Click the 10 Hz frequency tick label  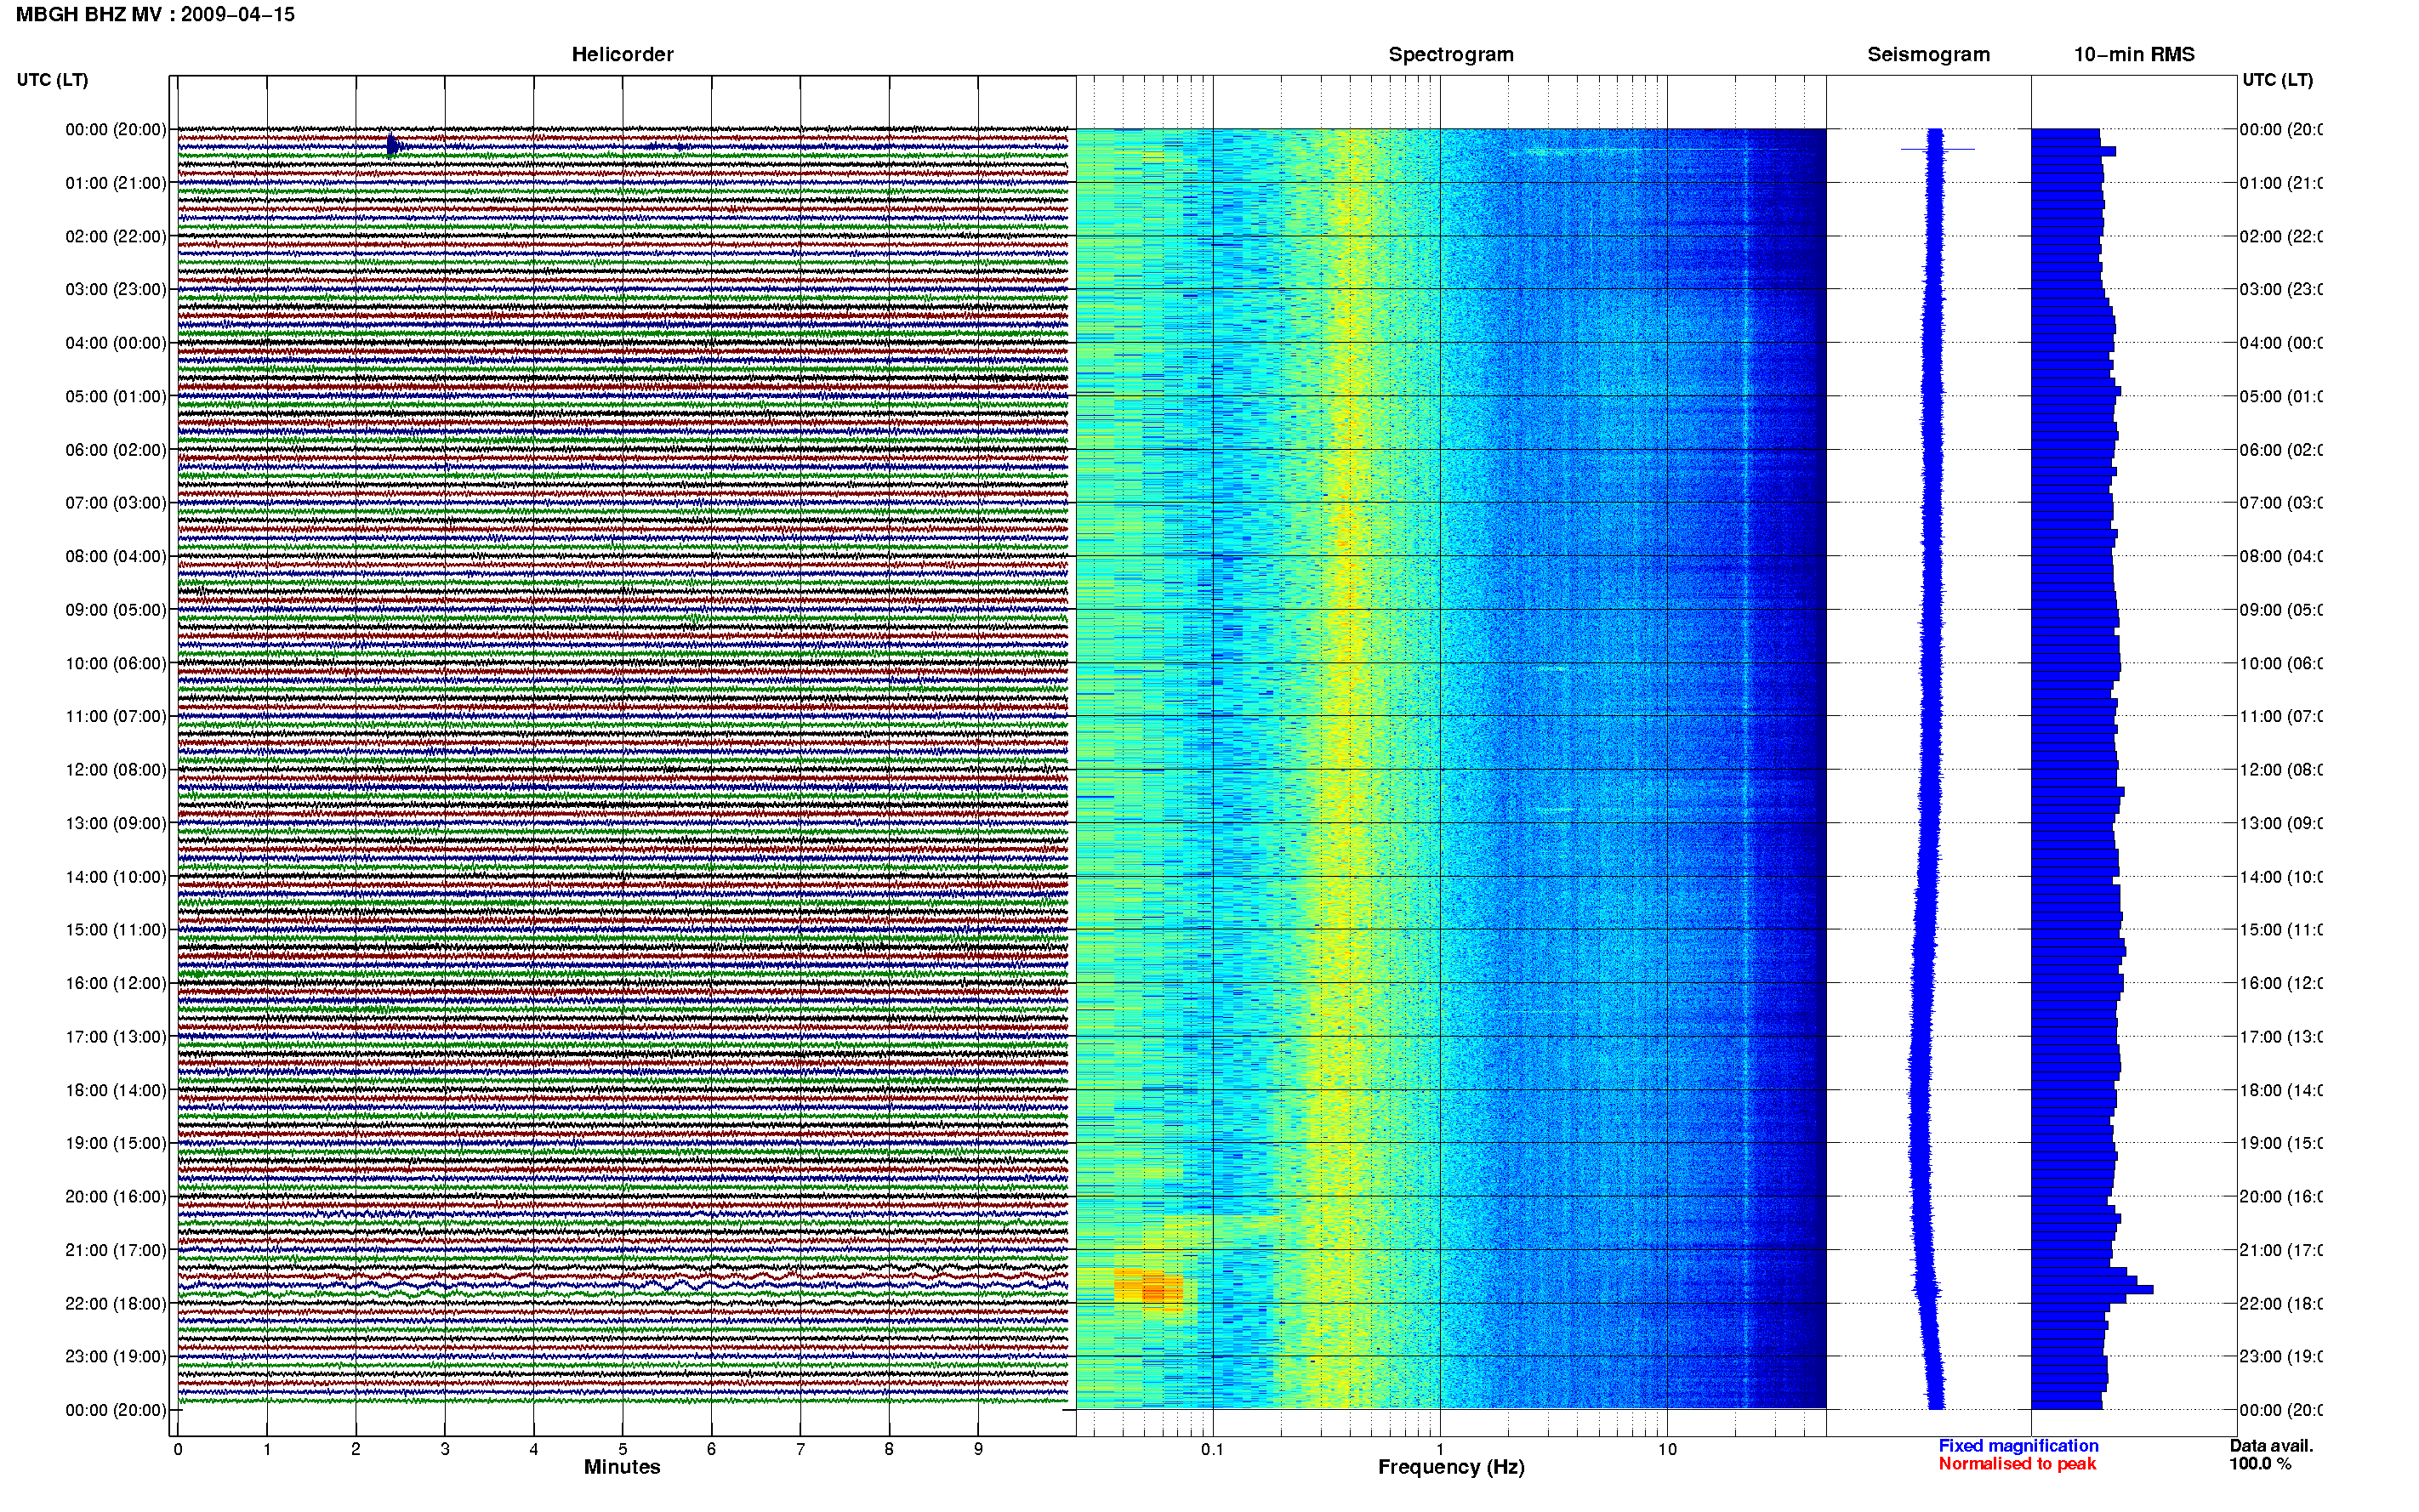1667,1449
